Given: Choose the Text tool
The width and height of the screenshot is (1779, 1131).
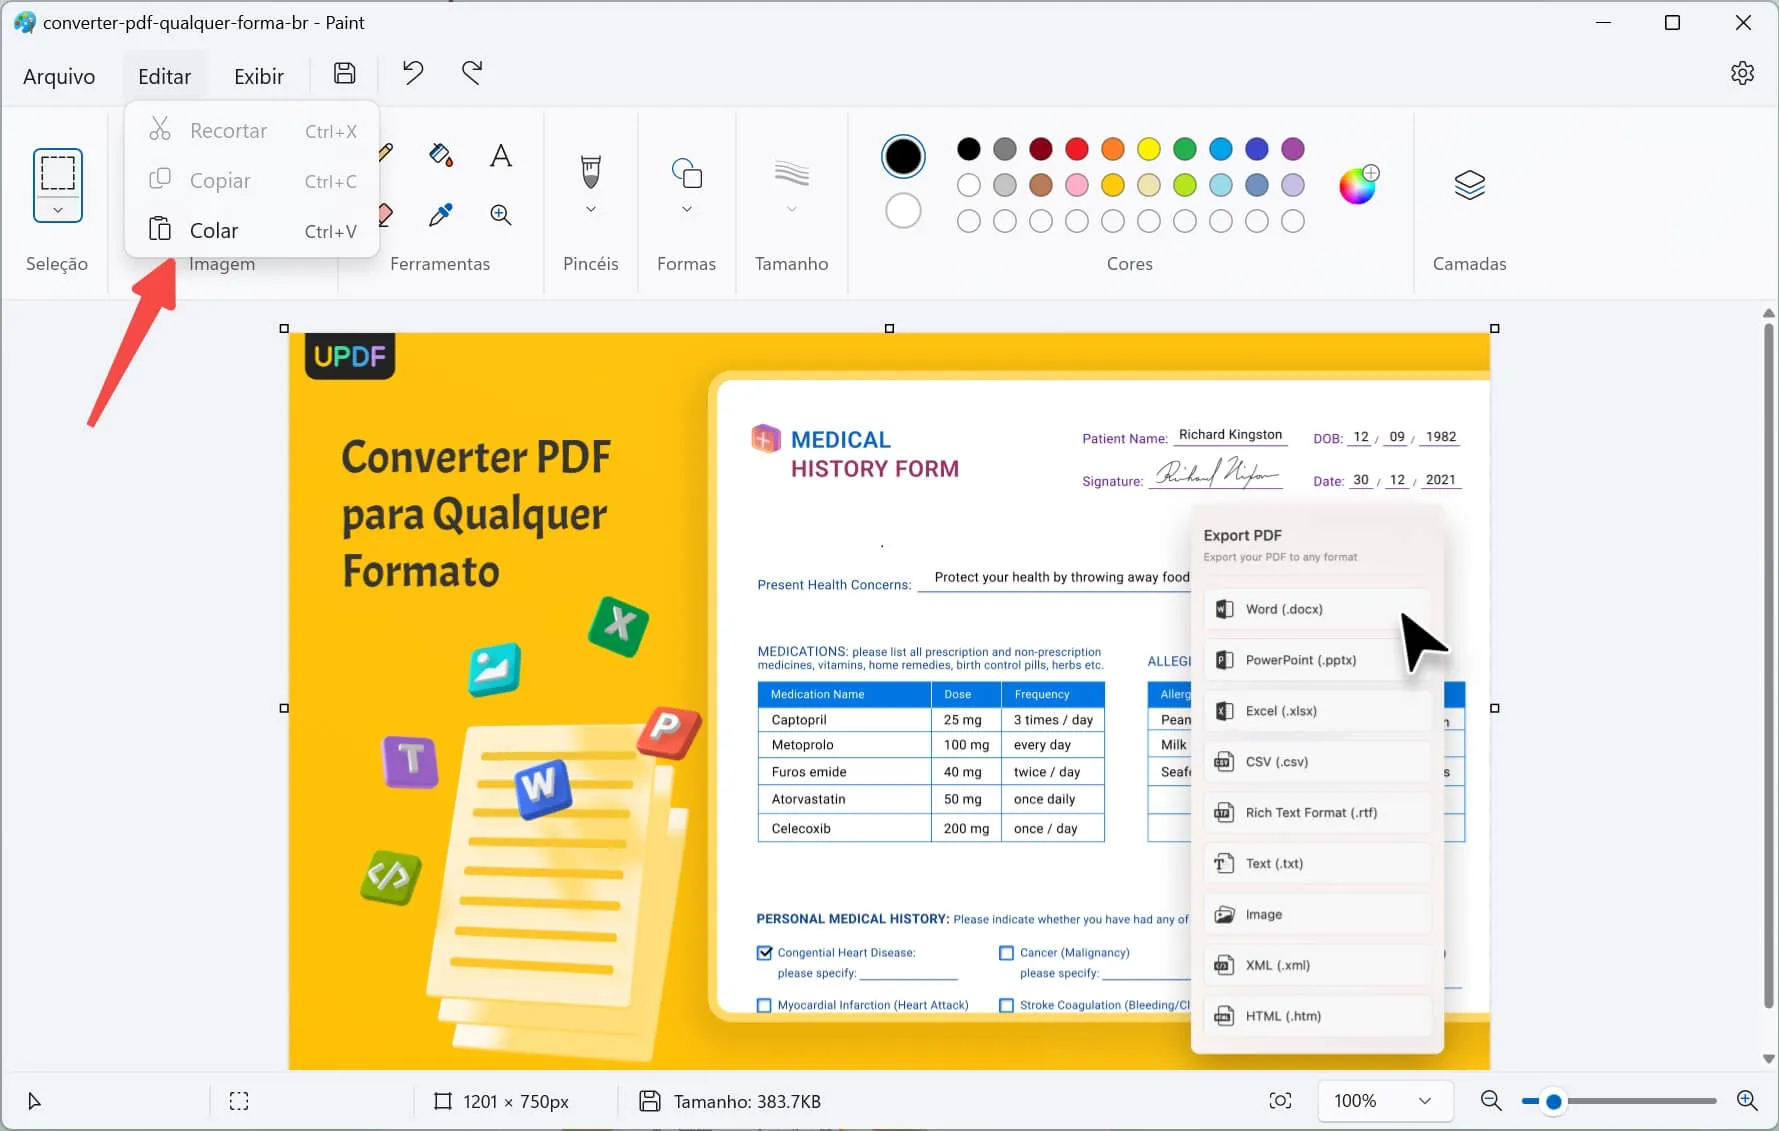Looking at the screenshot, I should (x=500, y=155).
